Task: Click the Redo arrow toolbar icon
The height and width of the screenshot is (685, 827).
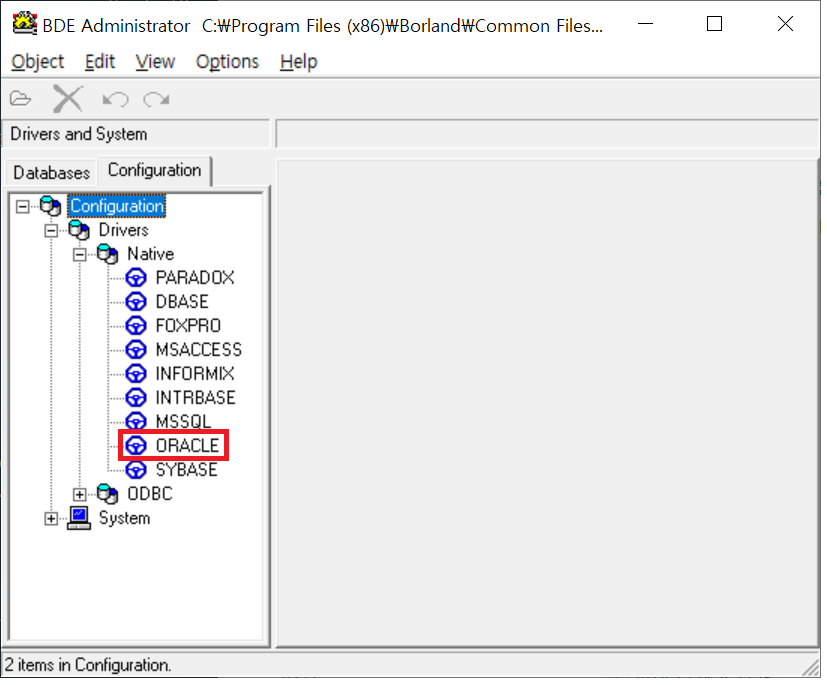Action: pyautogui.click(x=155, y=98)
